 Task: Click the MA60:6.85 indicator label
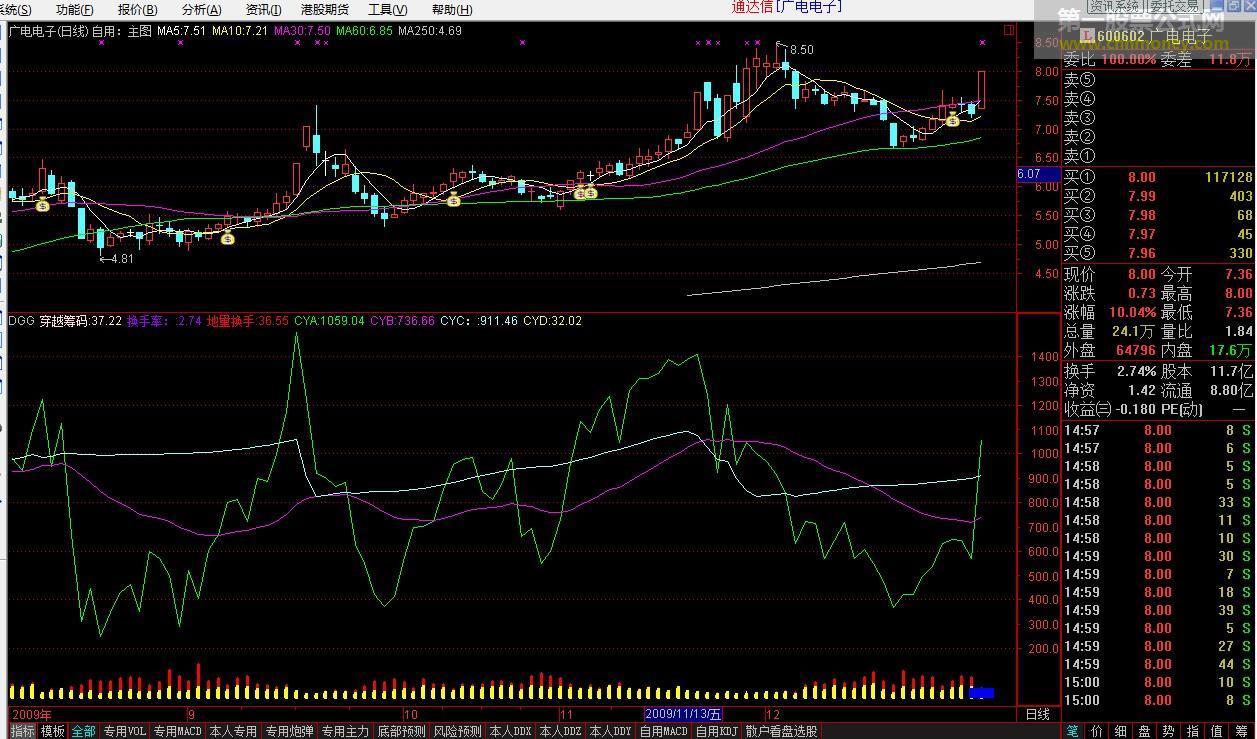[364, 31]
